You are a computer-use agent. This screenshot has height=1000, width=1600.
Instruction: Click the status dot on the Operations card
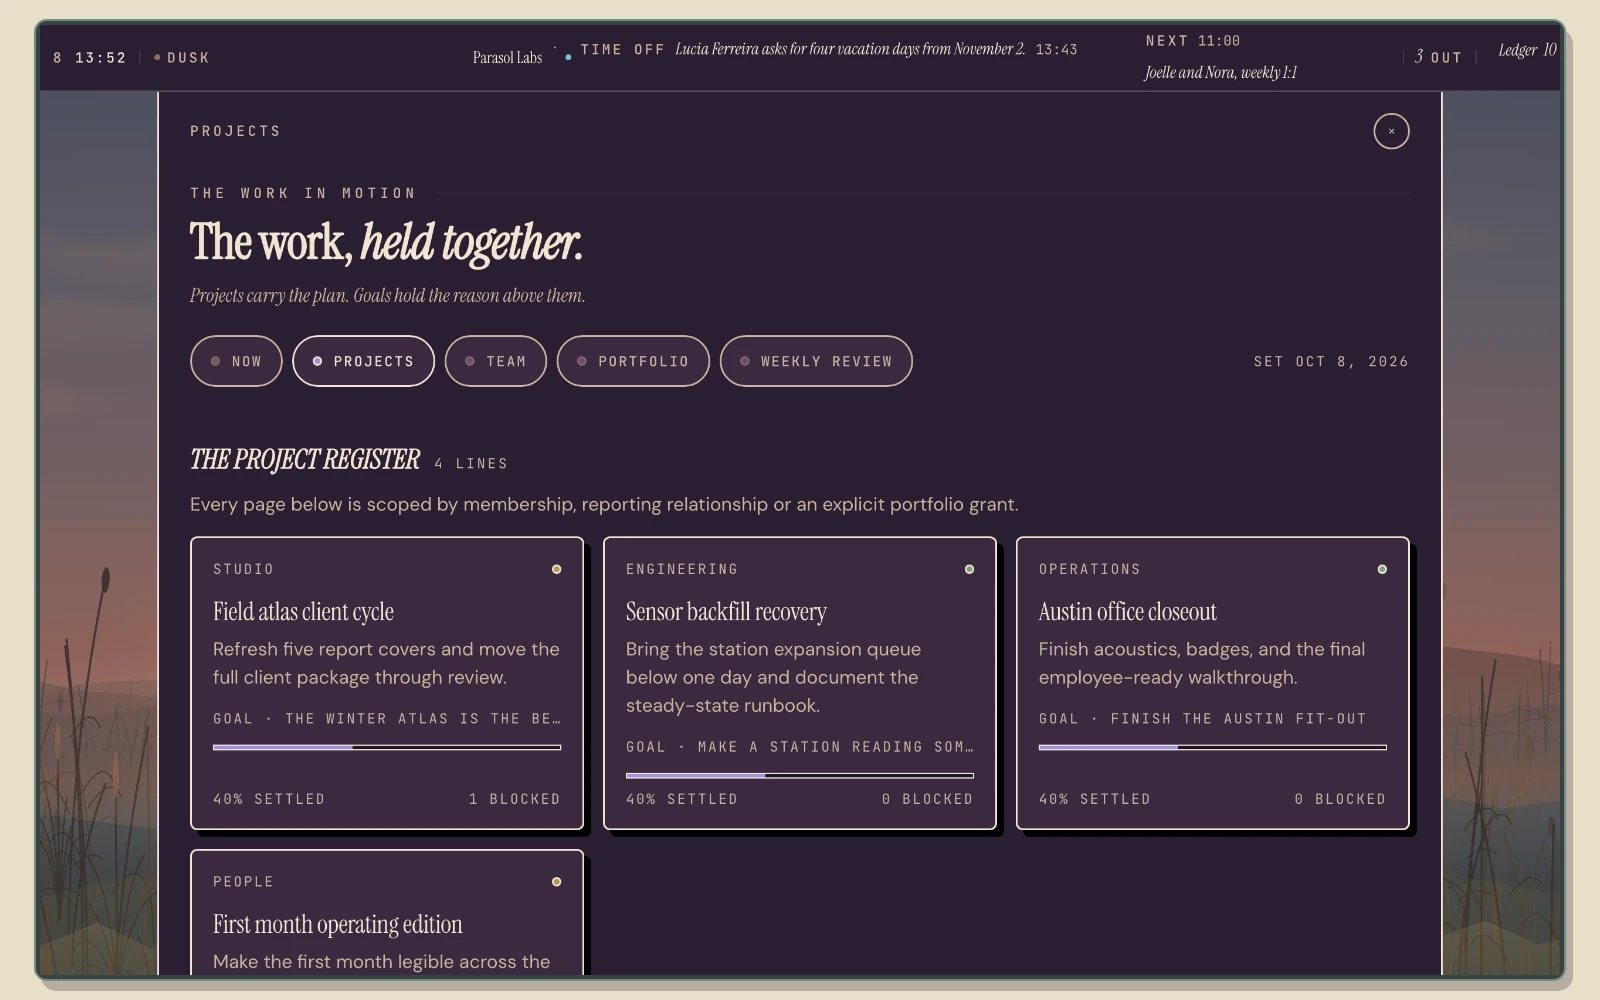click(x=1382, y=569)
